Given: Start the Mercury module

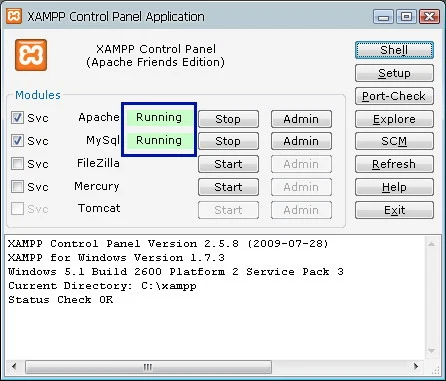Looking at the screenshot, I should point(228,187).
